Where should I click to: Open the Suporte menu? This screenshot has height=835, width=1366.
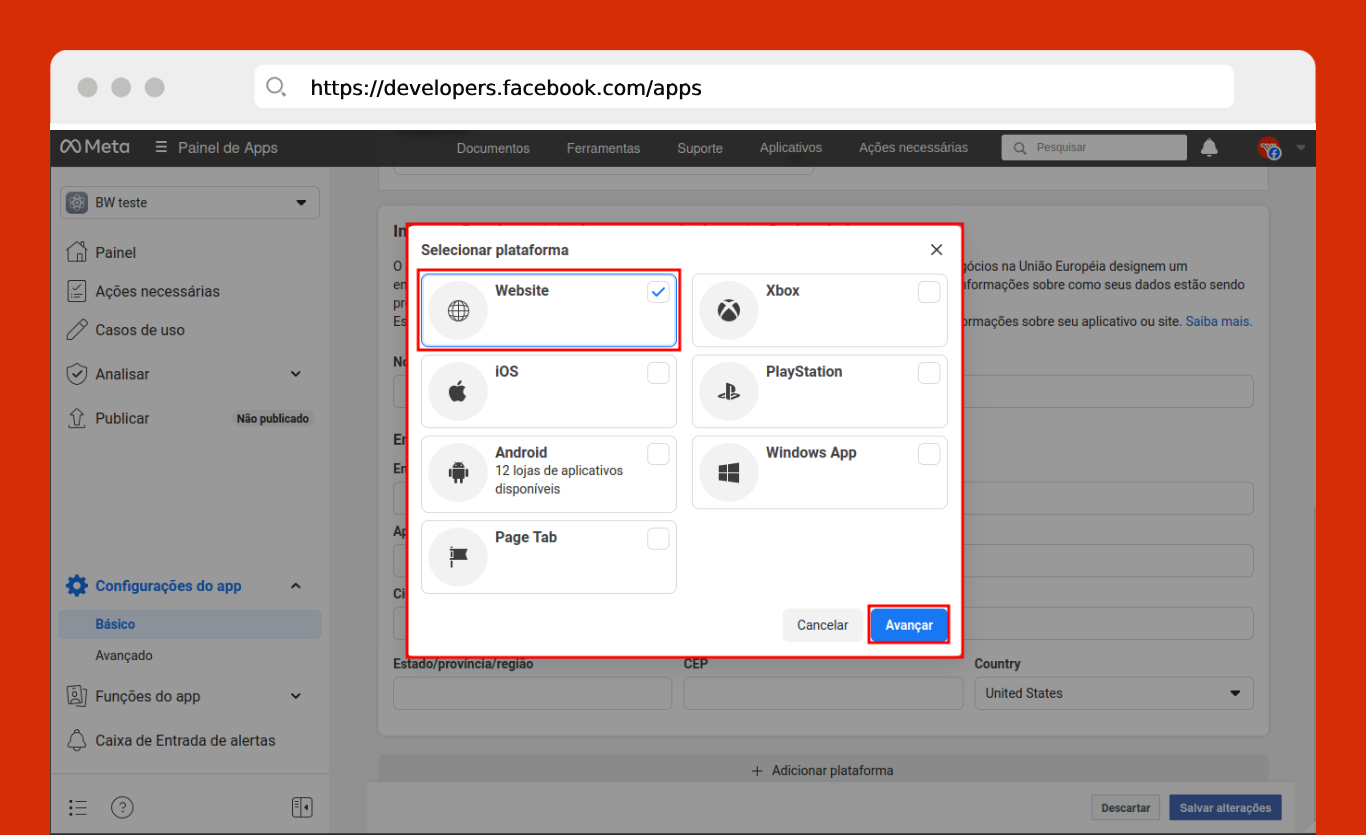(700, 148)
